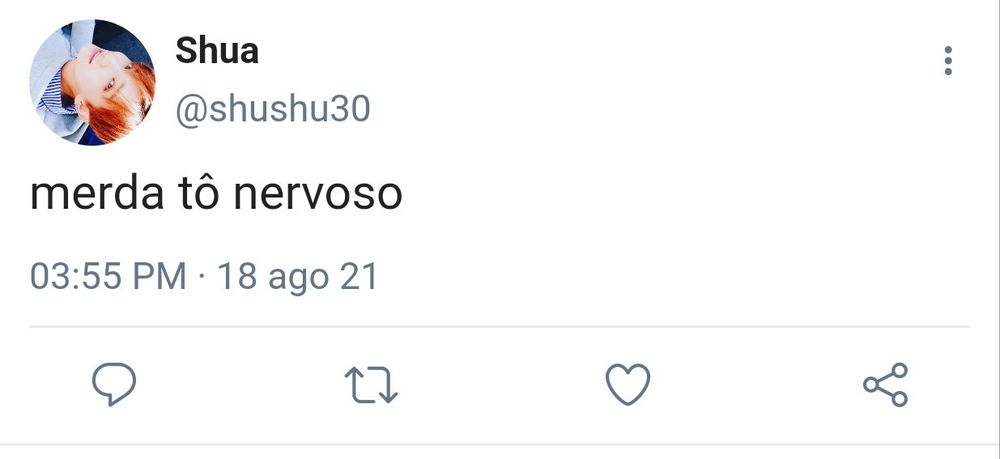
Task: Tap the share icon below the tweet
Action: pos(885,384)
